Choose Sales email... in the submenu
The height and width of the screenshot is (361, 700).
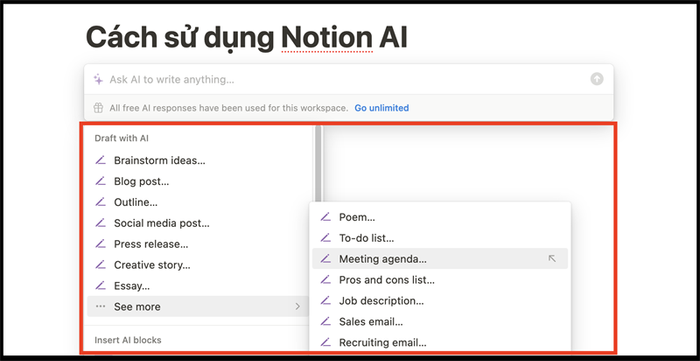click(x=440, y=321)
